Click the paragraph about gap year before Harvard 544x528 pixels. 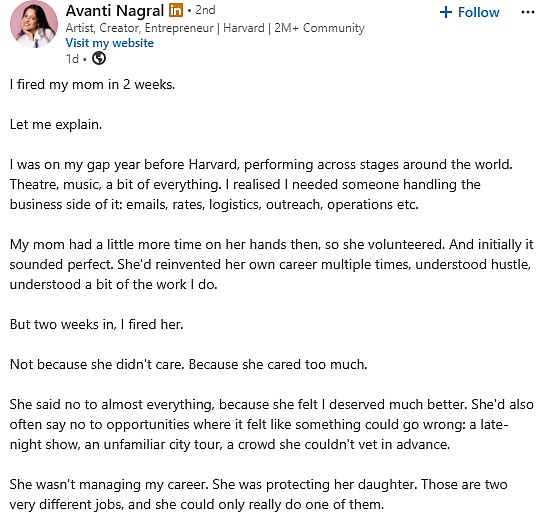coord(261,185)
